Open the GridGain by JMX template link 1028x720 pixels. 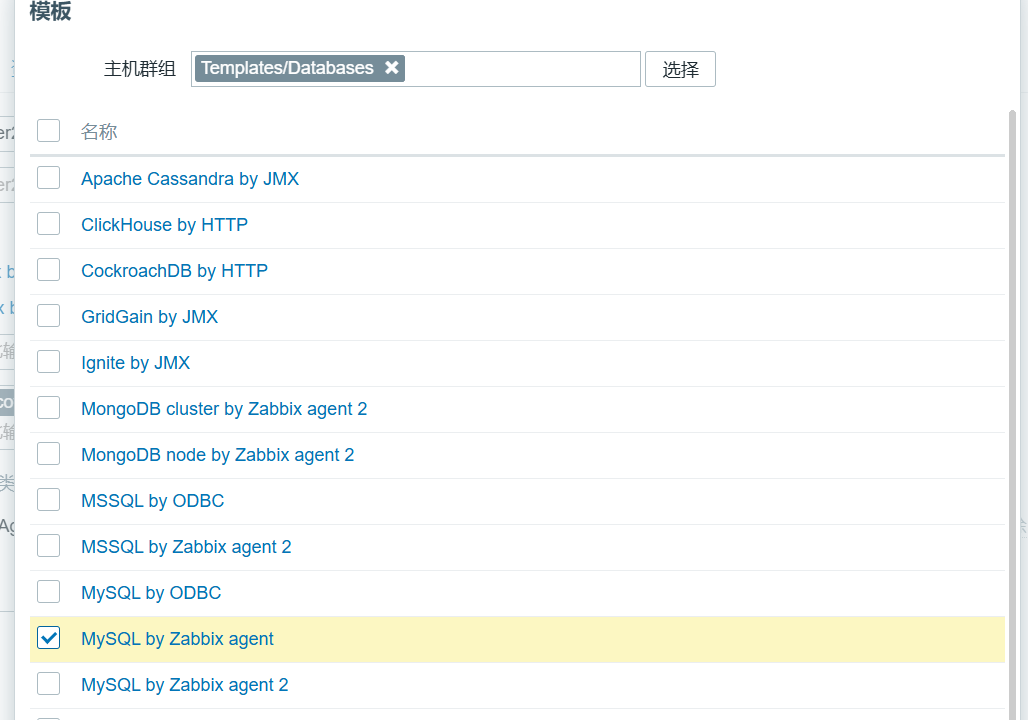(x=149, y=317)
